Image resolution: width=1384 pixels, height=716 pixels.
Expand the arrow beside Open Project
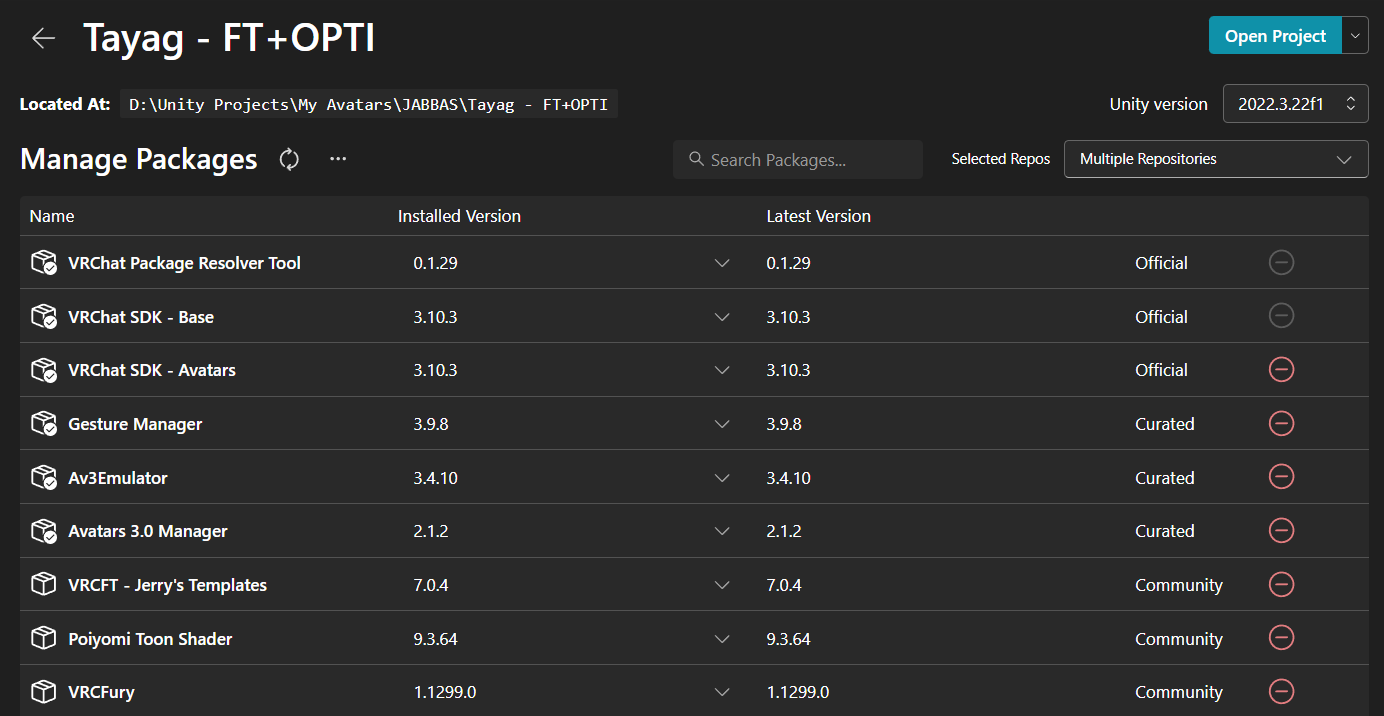[x=1354, y=36]
